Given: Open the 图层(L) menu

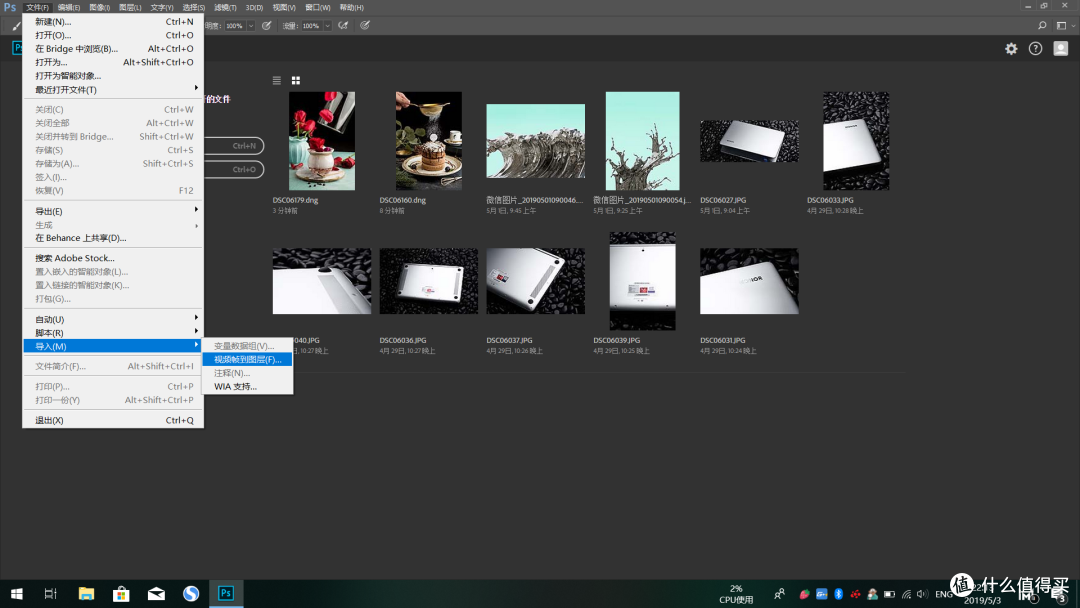Looking at the screenshot, I should [x=129, y=8].
